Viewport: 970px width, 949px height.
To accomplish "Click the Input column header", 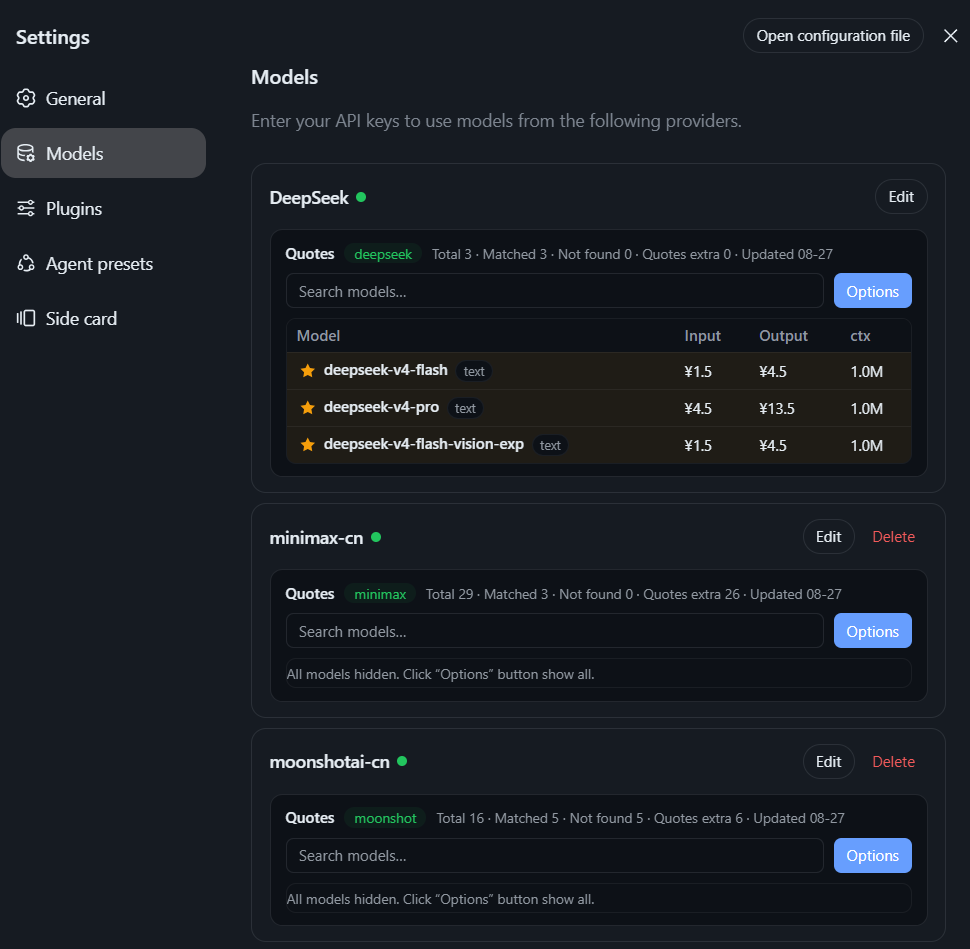I will click(702, 336).
